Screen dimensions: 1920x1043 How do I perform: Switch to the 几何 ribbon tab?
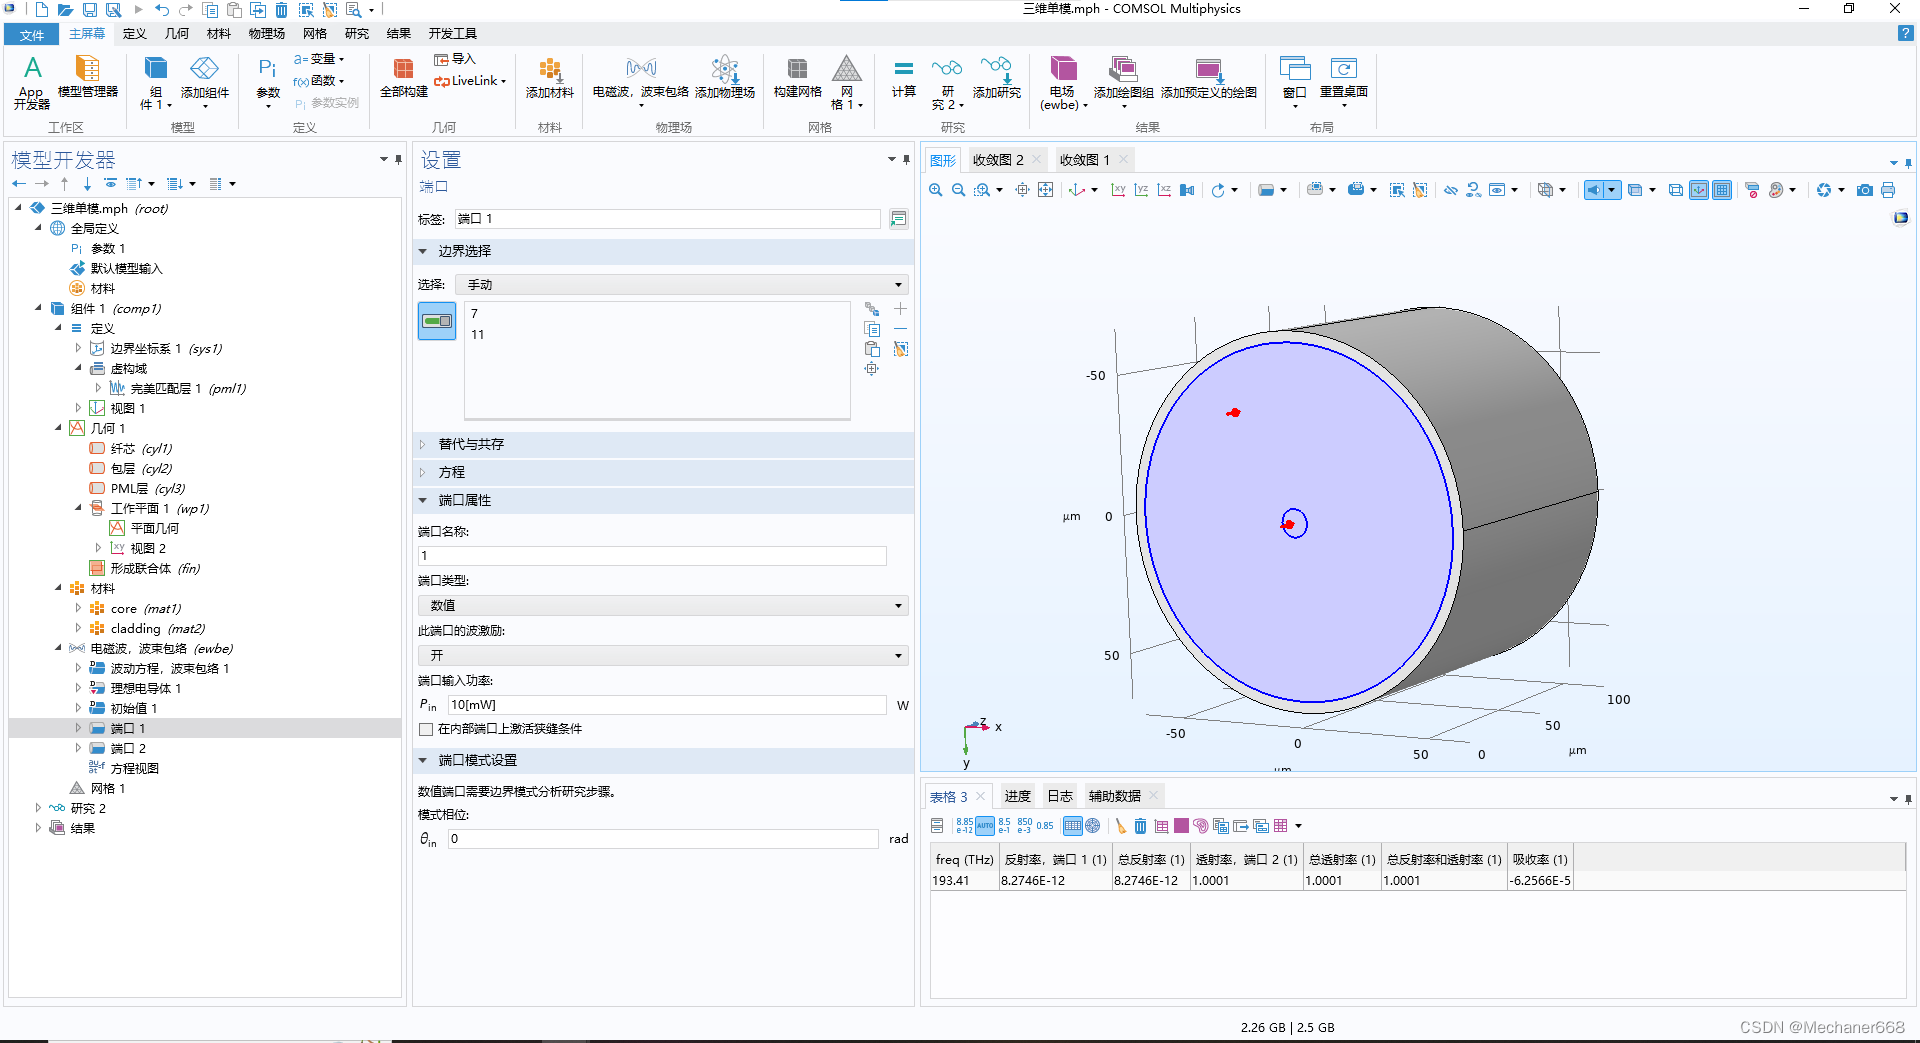pyautogui.click(x=177, y=34)
